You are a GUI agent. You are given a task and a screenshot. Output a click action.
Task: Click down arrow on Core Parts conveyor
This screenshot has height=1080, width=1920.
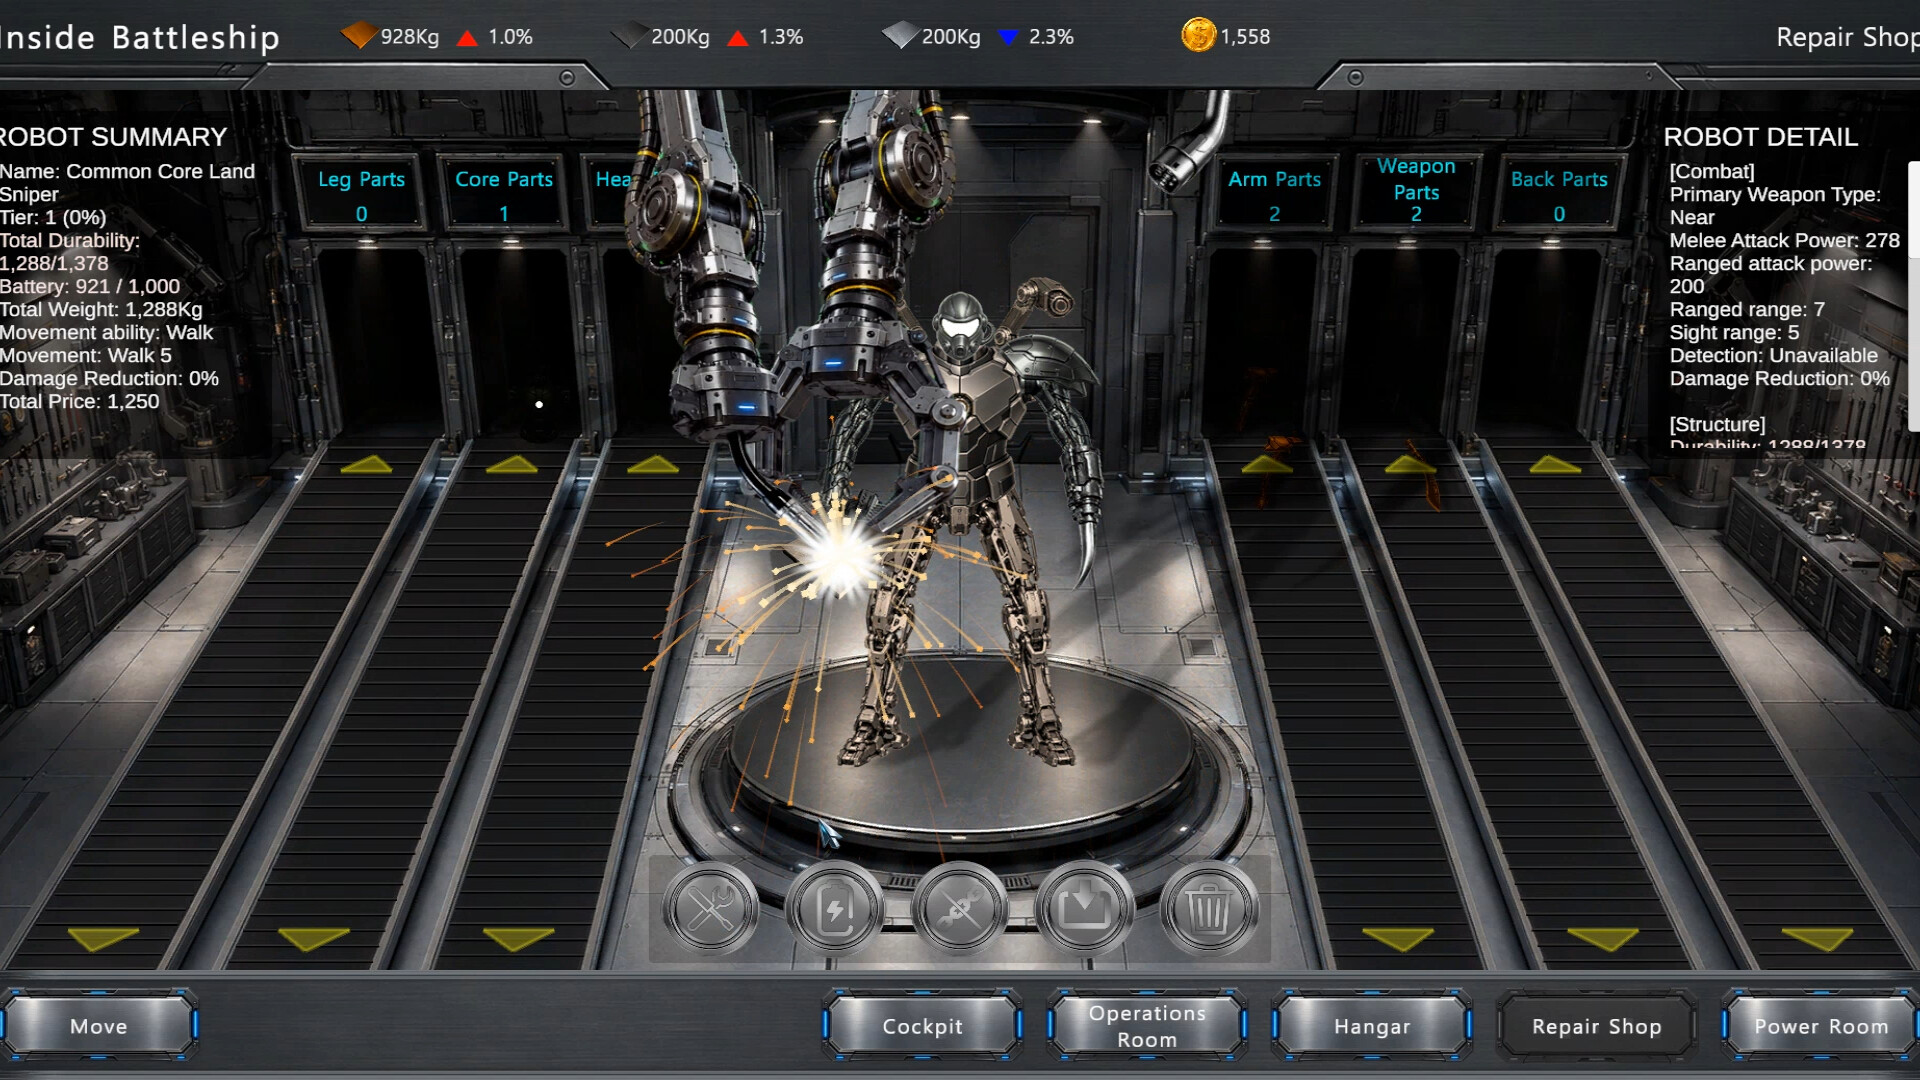[313, 939]
